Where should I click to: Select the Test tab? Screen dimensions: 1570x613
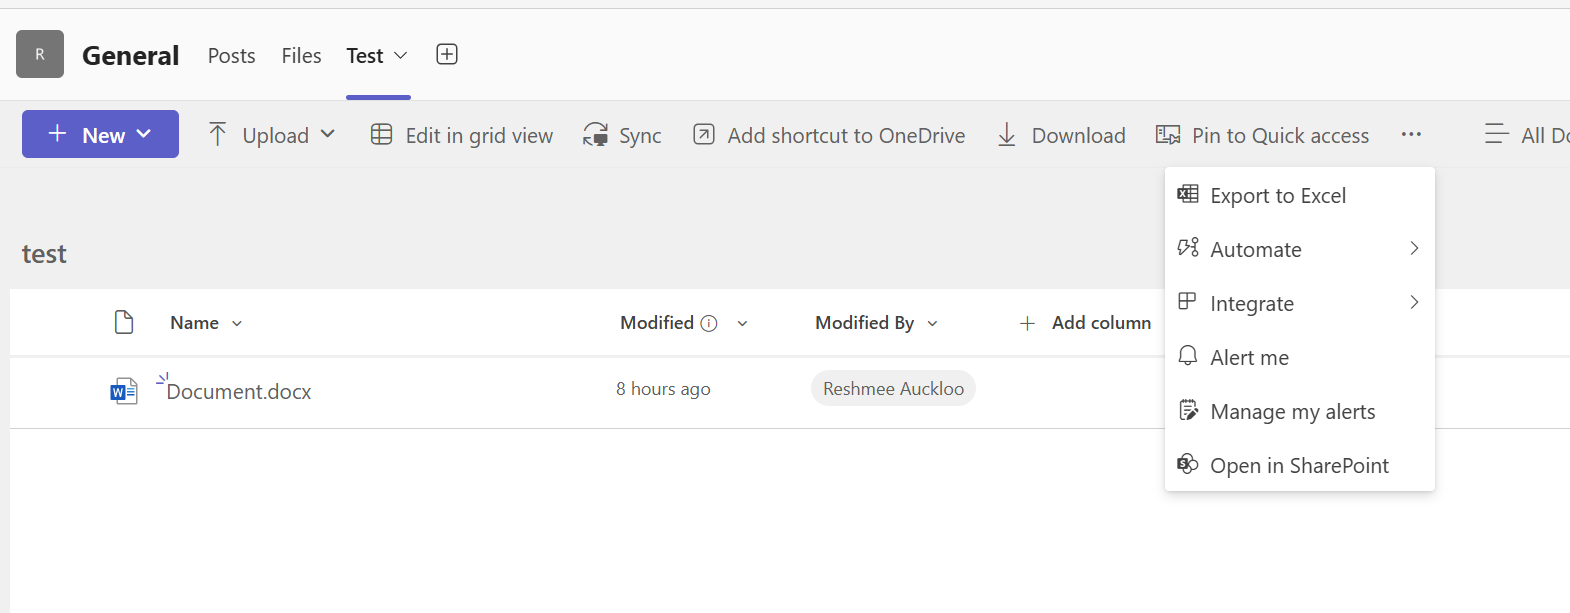point(365,56)
